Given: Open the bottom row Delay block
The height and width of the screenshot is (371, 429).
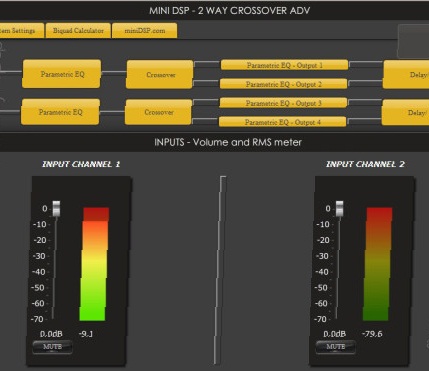Looking at the screenshot, I should point(405,112).
